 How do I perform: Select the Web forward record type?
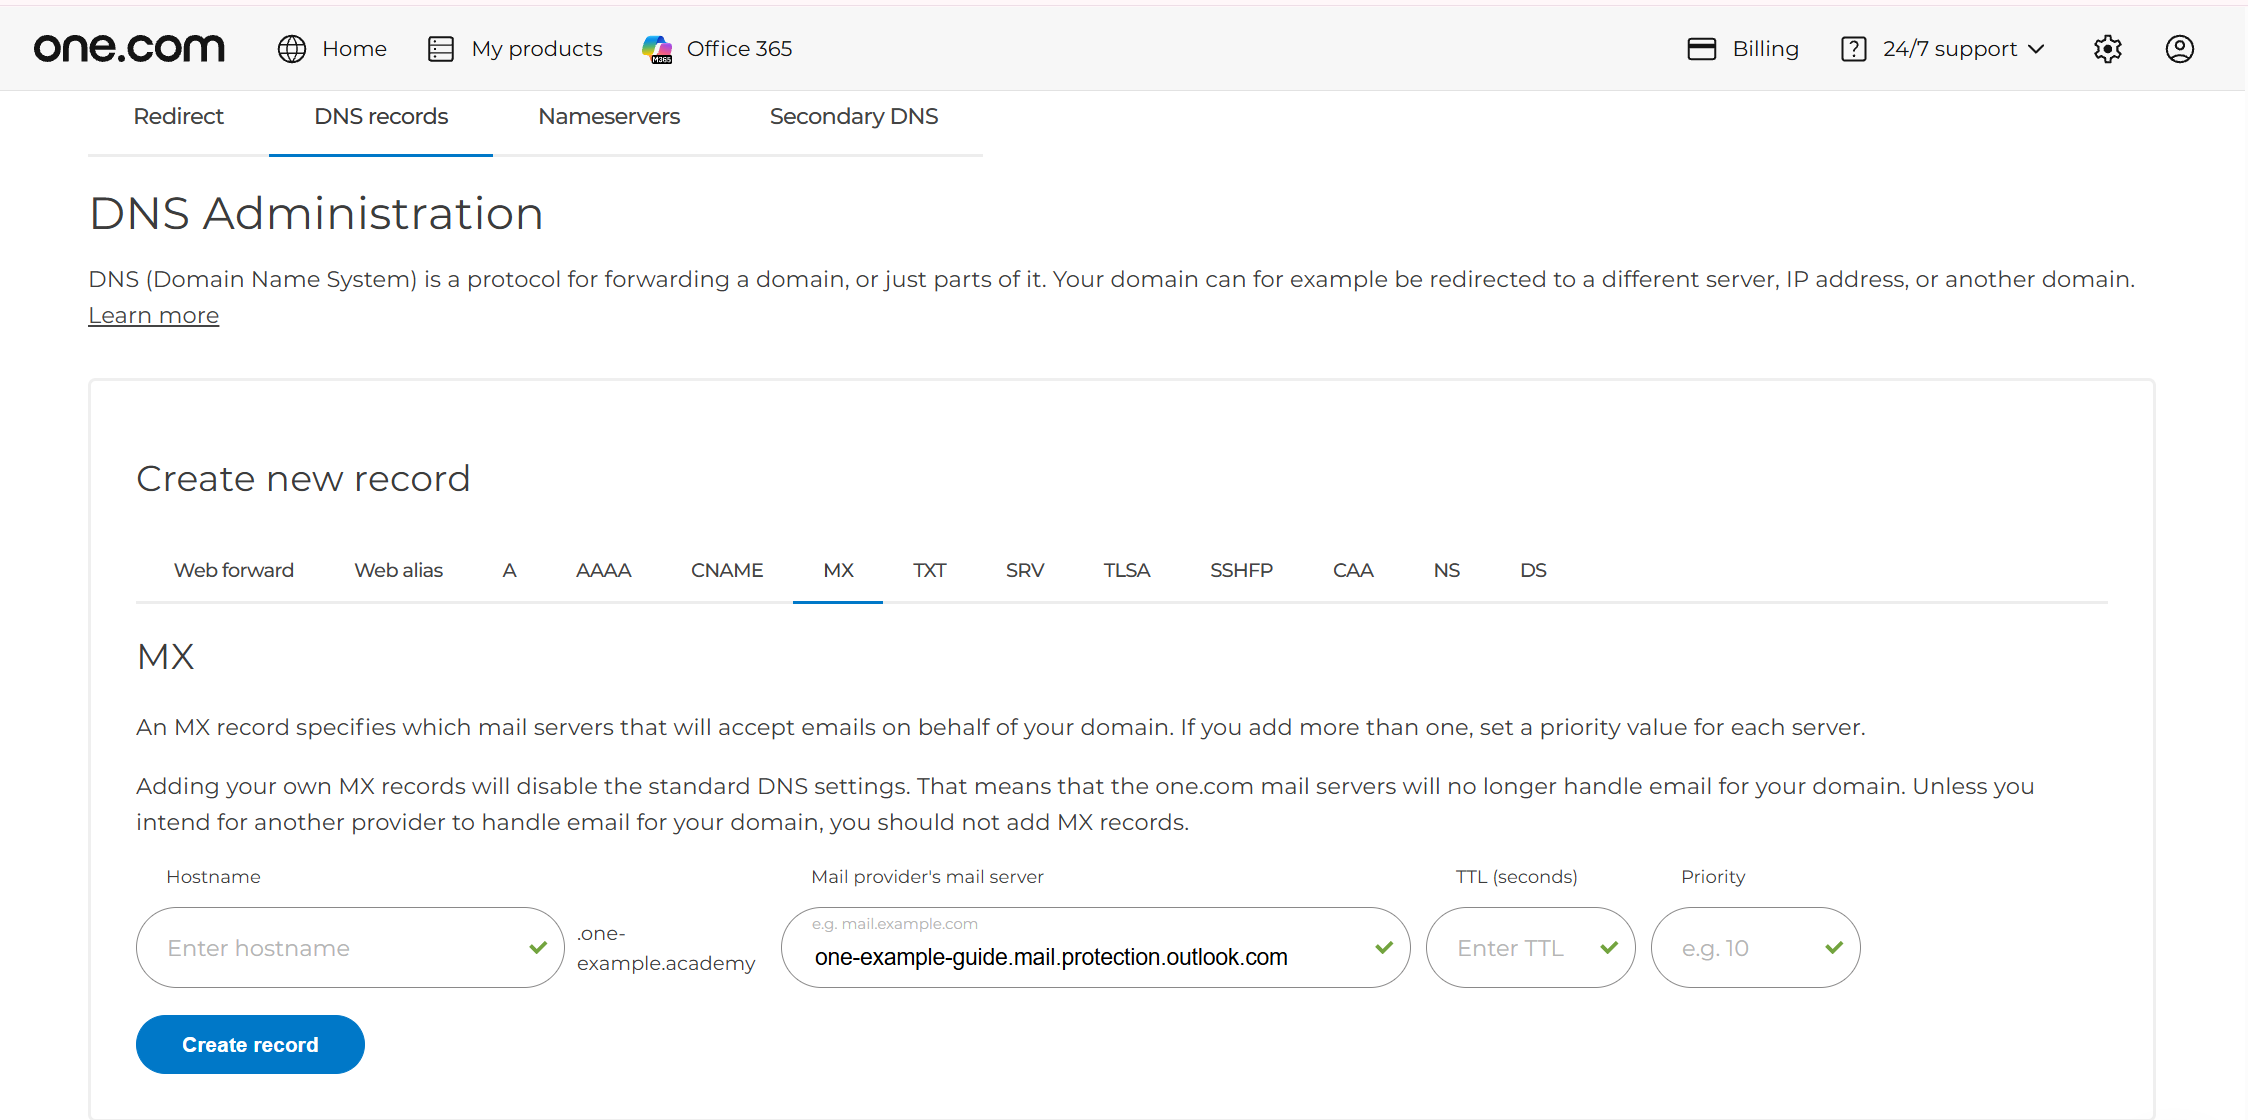[x=234, y=570]
